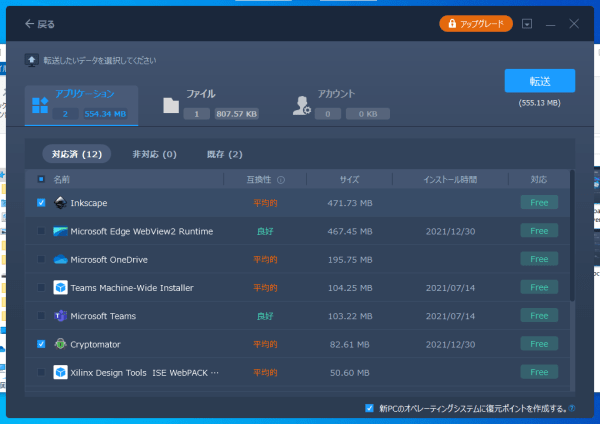Click the 互換性 info icon
Image resolution: width=600 pixels, height=424 pixels.
tap(281, 180)
